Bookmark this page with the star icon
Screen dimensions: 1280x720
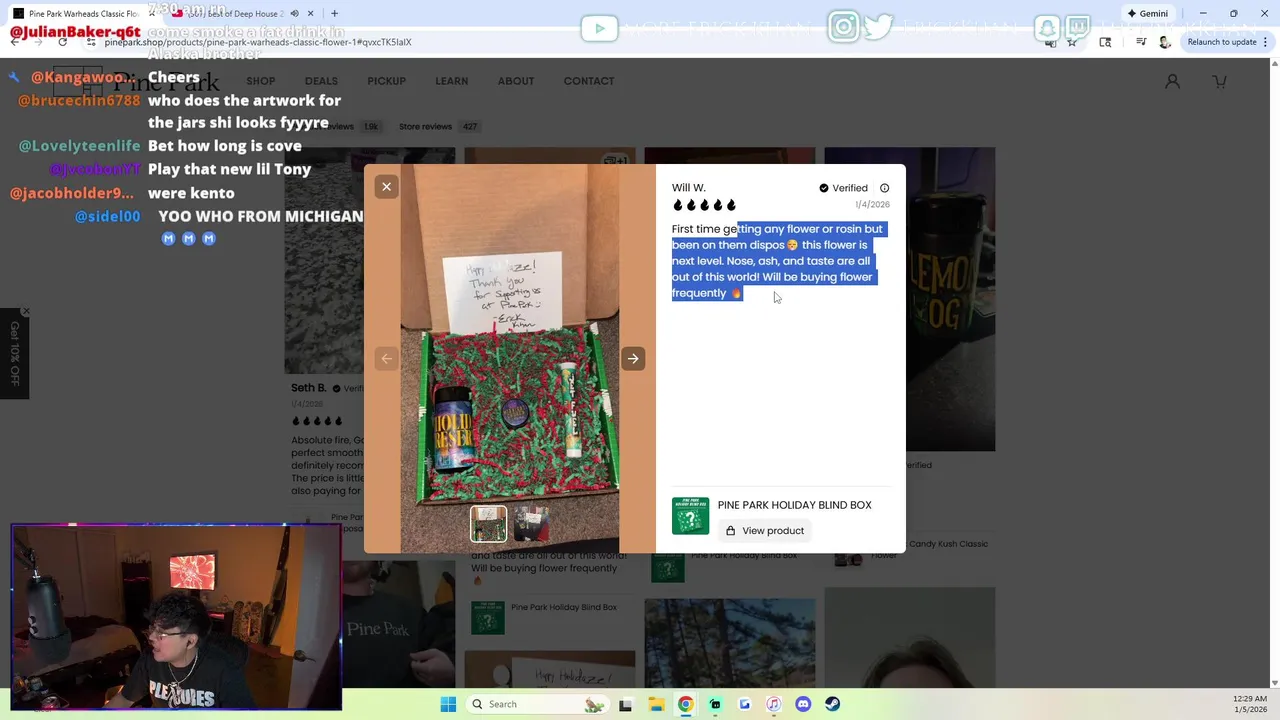pyautogui.click(x=1072, y=42)
